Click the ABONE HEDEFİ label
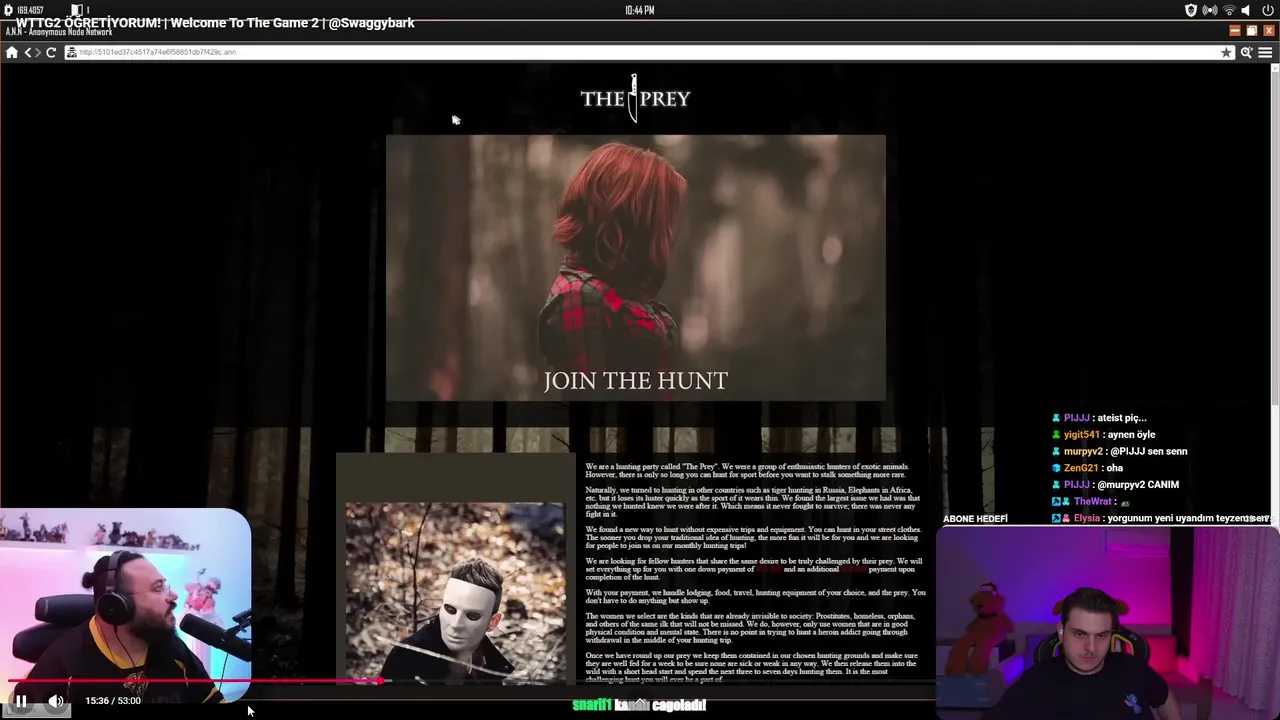 [x=975, y=519]
